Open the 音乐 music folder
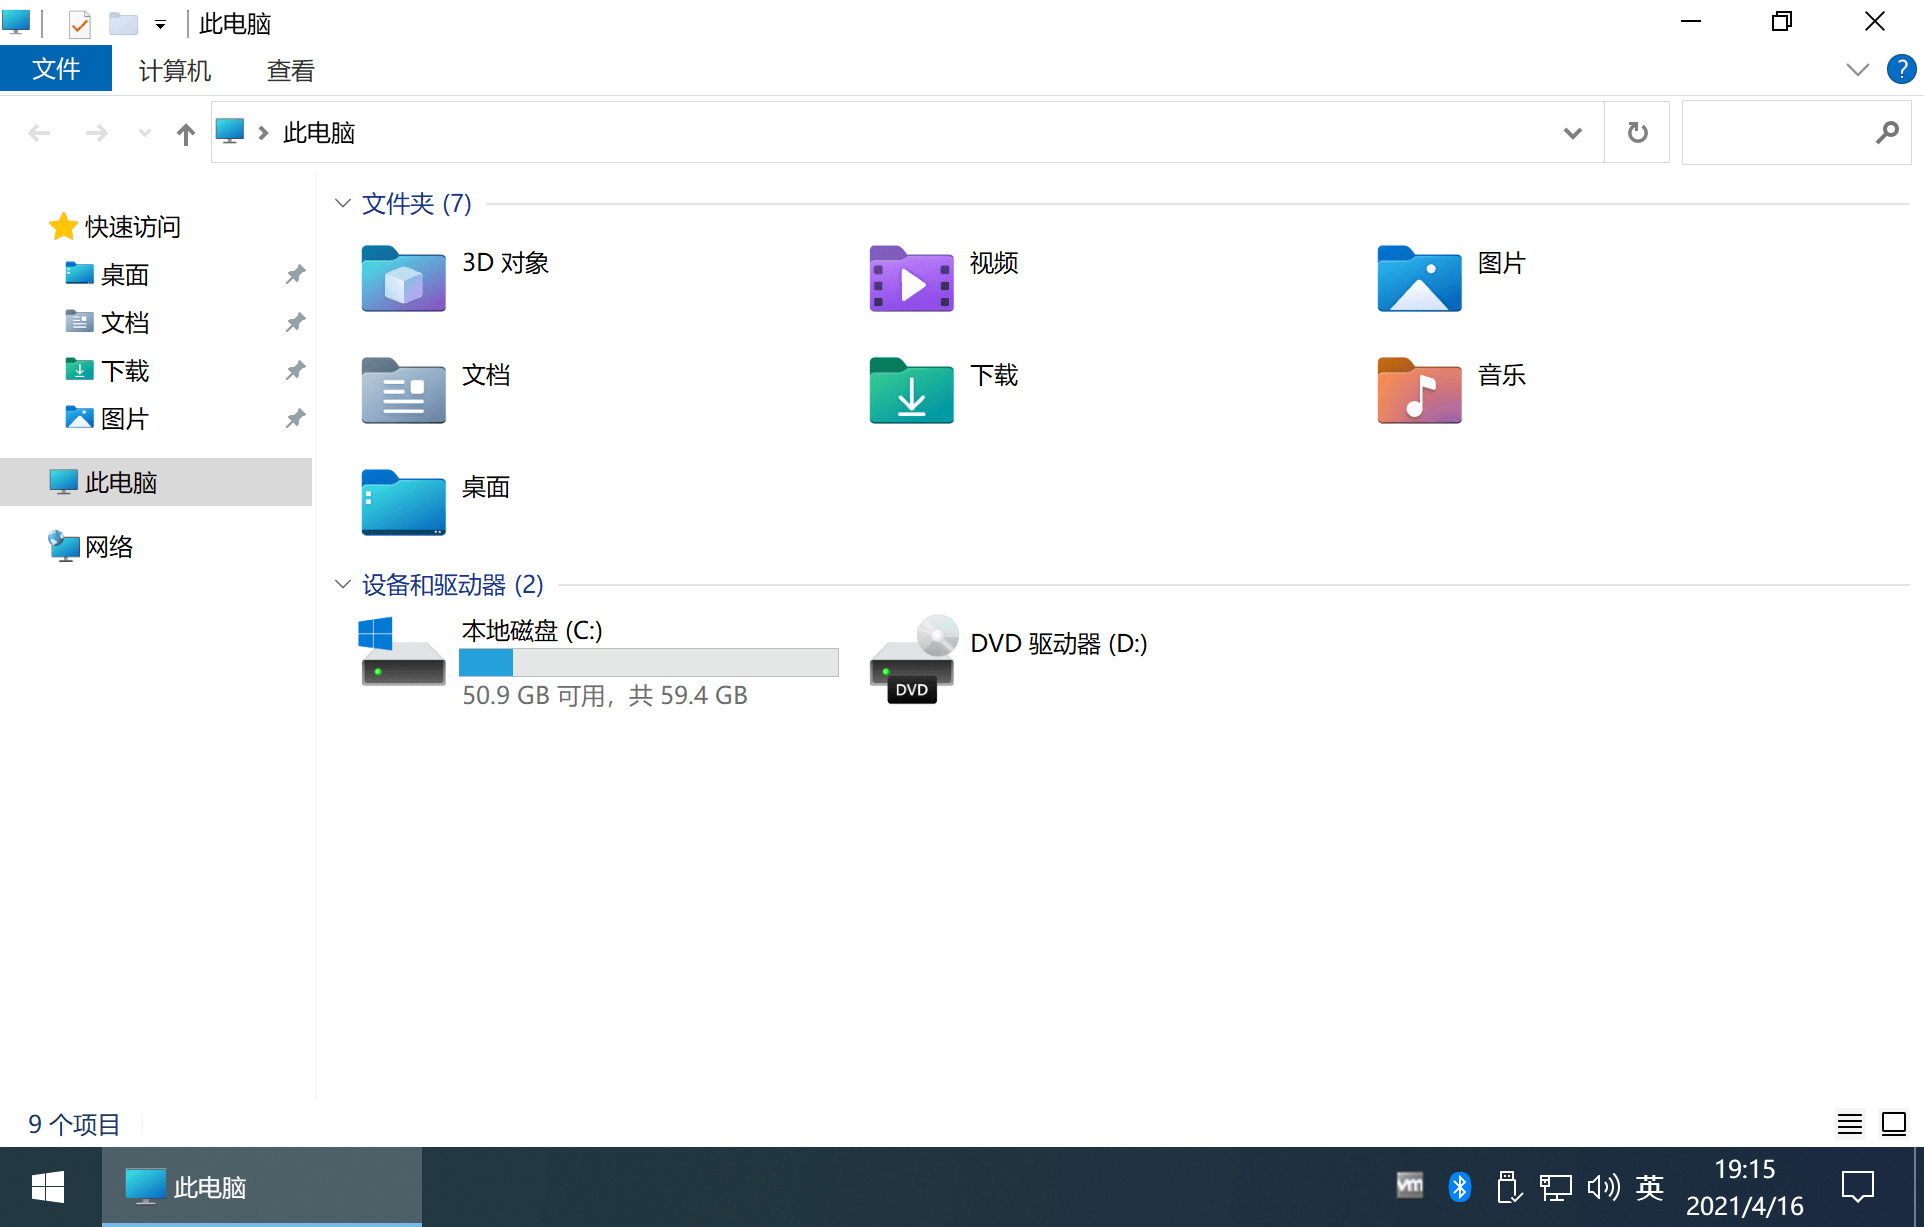 point(1419,391)
